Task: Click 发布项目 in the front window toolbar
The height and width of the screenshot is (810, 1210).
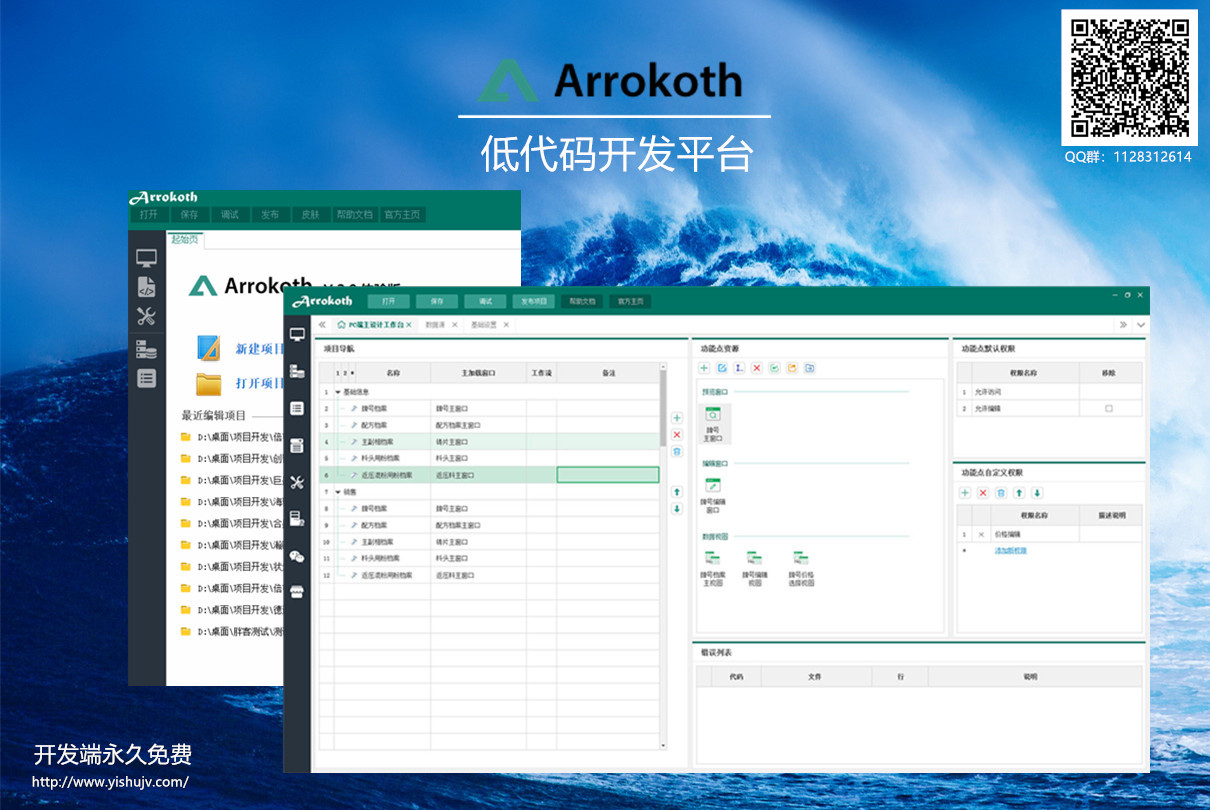Action: point(534,301)
